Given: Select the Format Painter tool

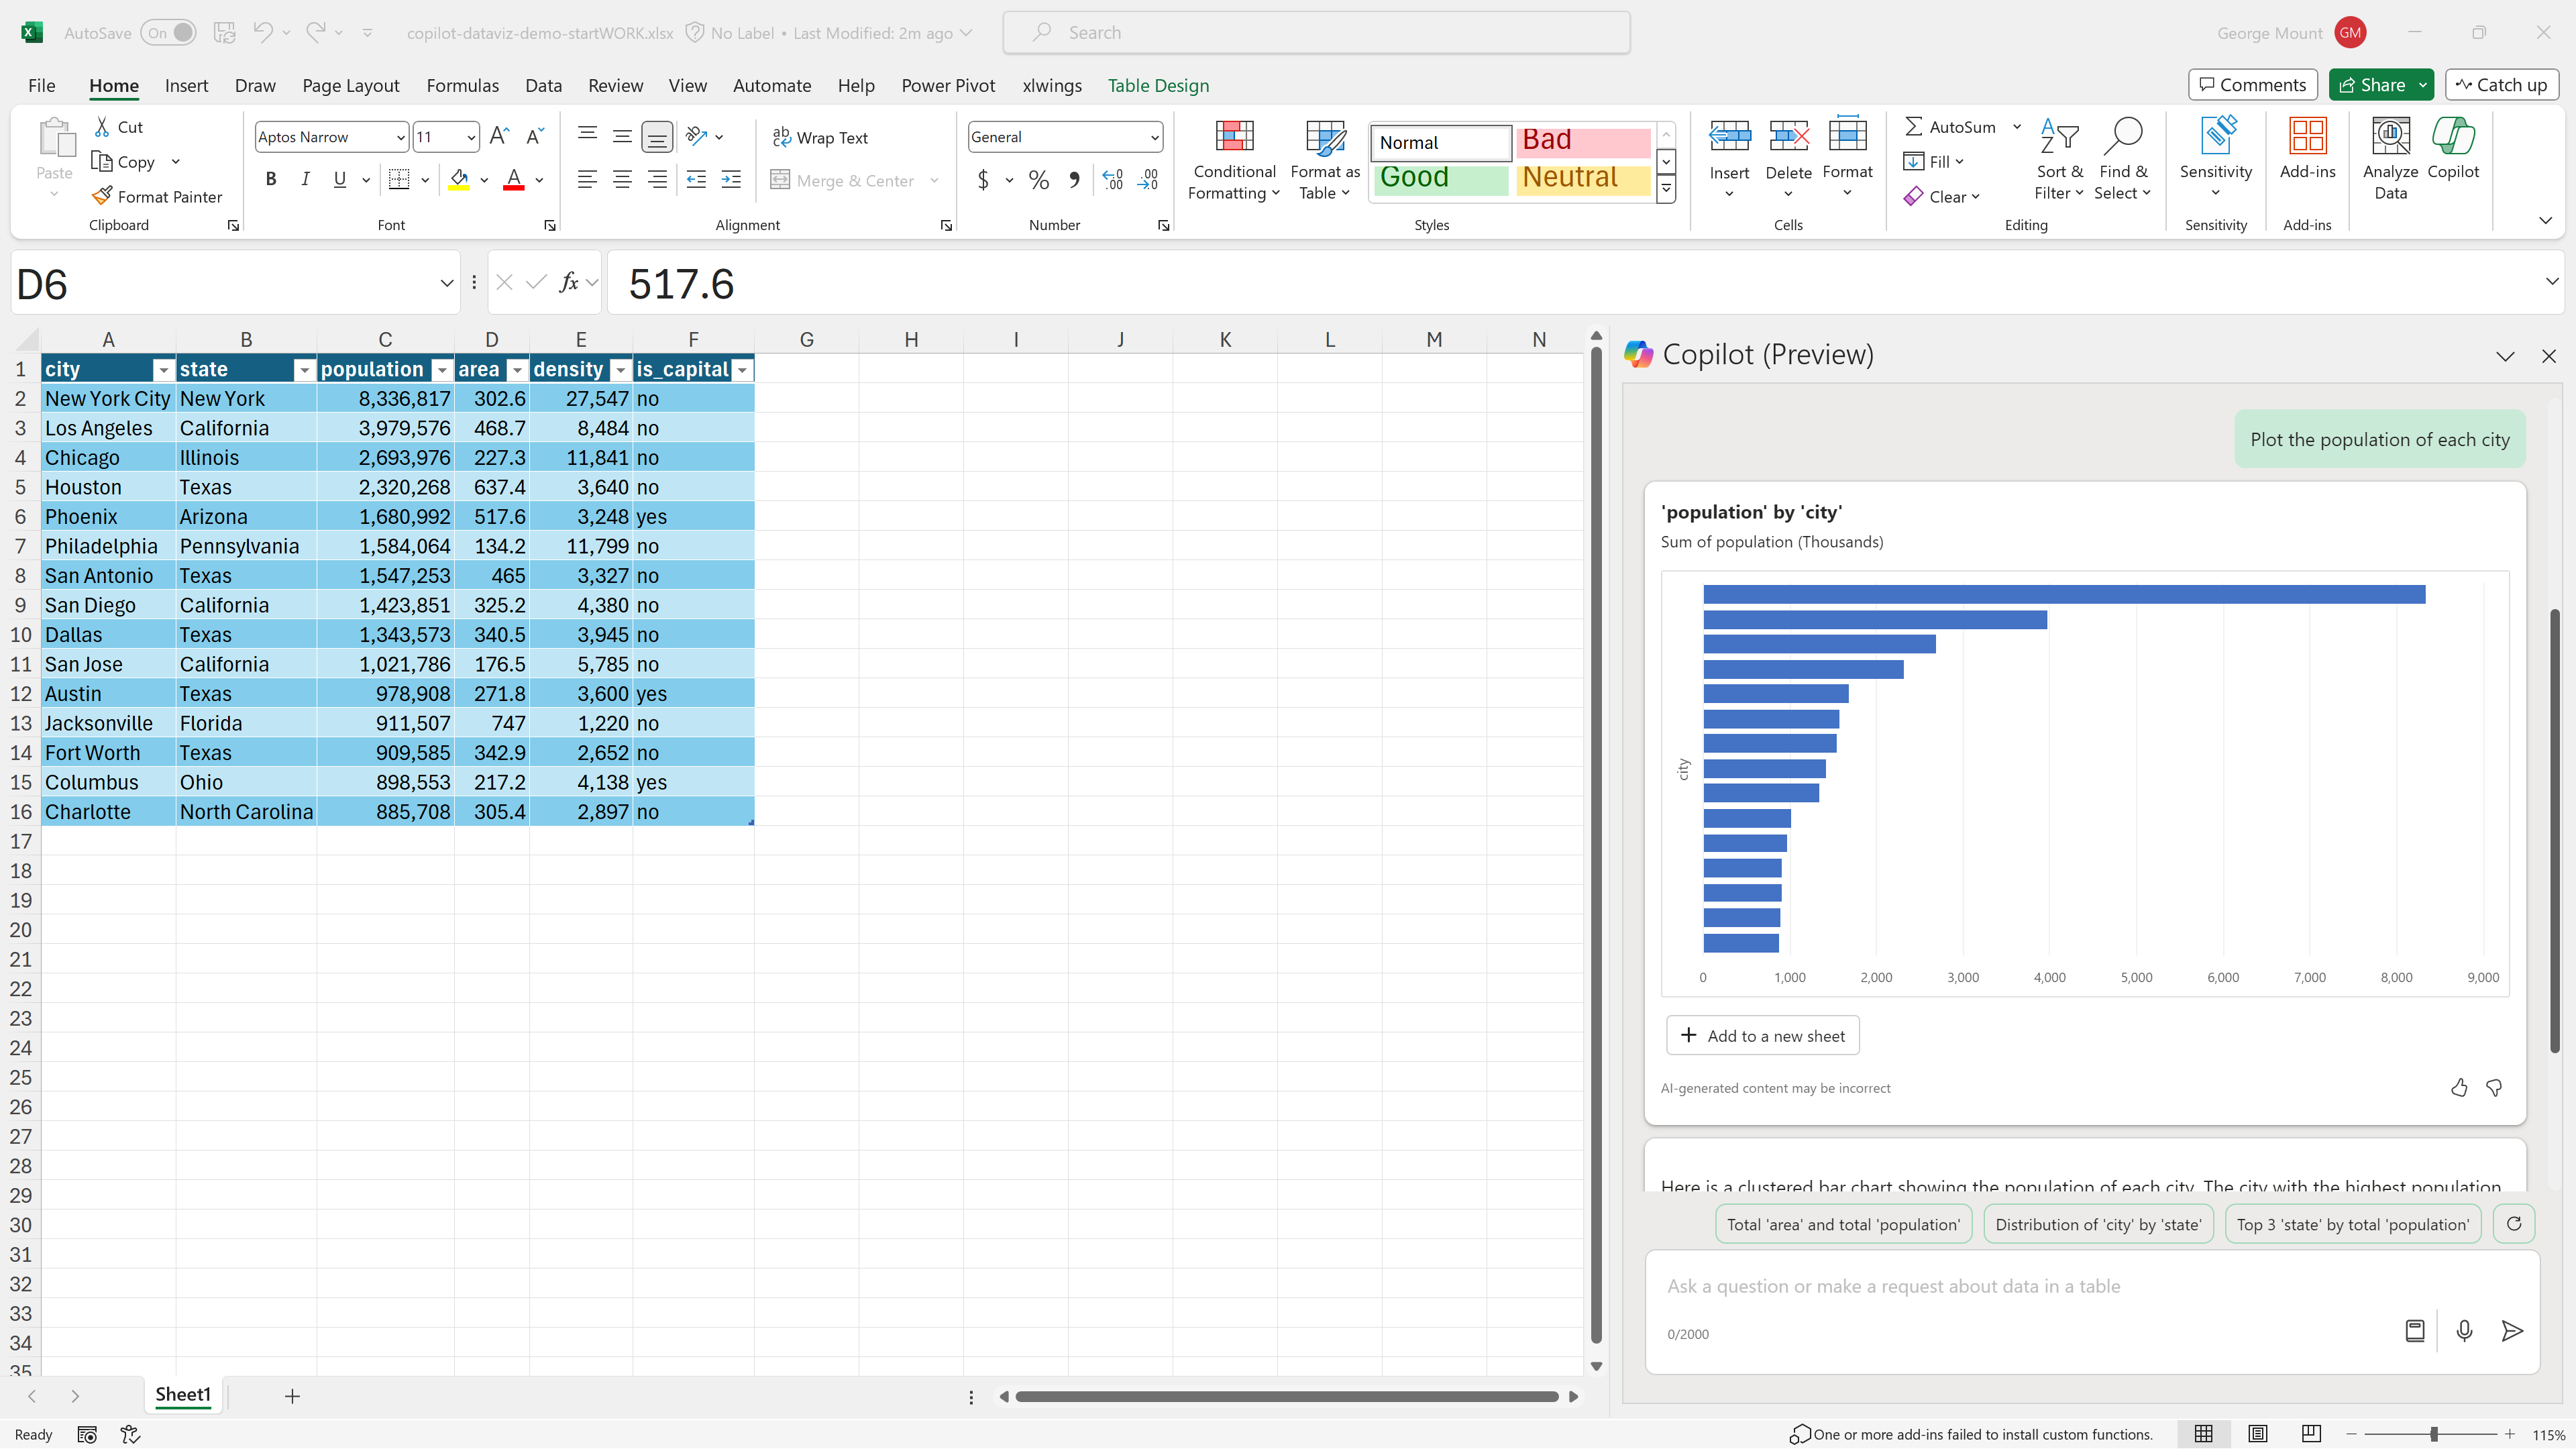Looking at the screenshot, I should pyautogui.click(x=157, y=197).
